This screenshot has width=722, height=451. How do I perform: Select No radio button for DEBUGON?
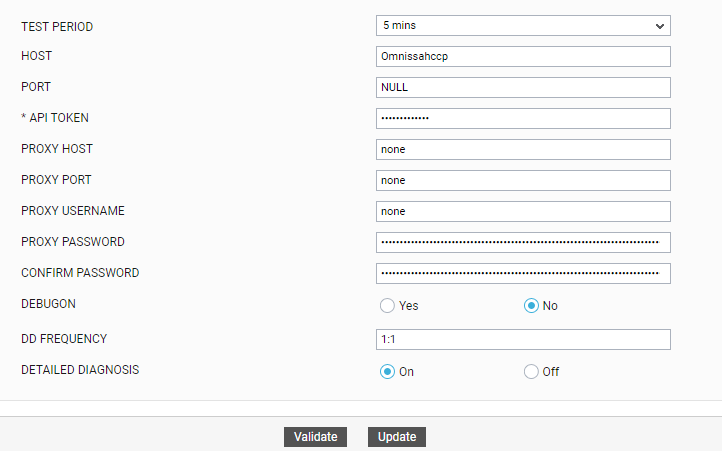[x=531, y=306]
